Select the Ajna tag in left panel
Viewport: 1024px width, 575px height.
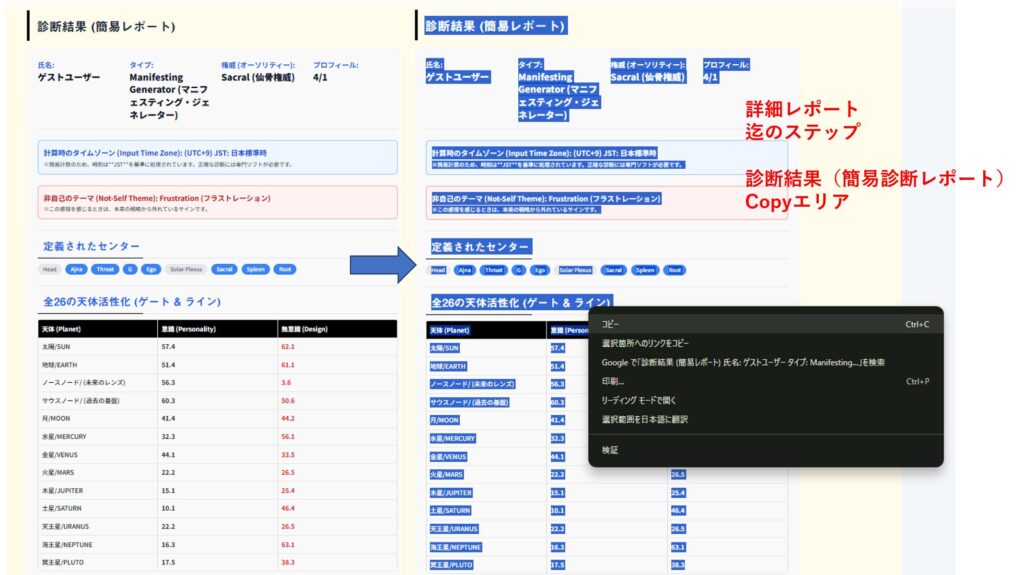click(76, 269)
